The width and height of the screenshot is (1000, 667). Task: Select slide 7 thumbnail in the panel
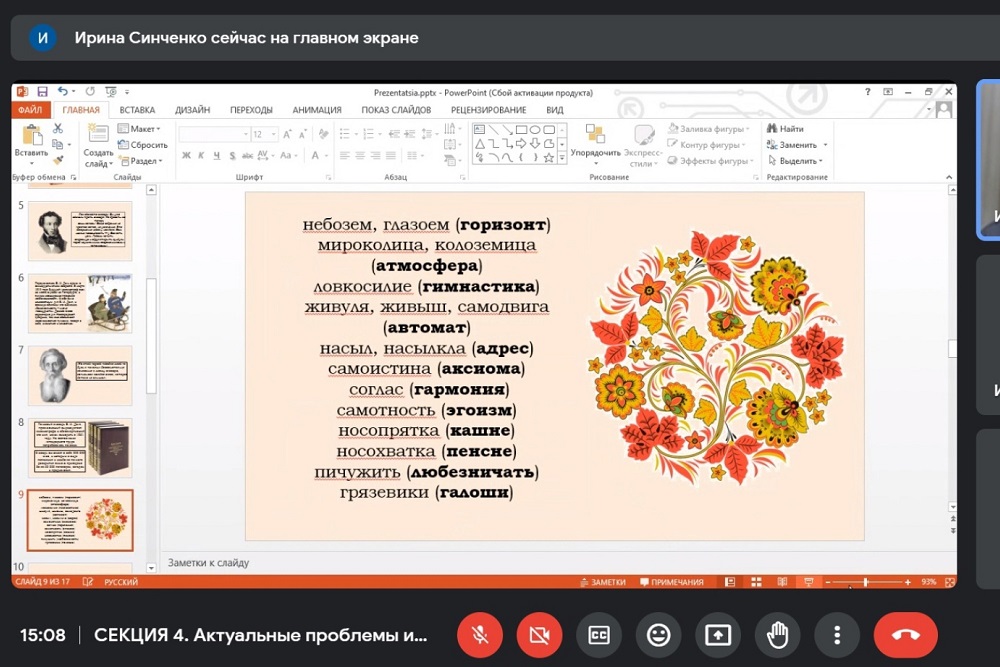79,375
